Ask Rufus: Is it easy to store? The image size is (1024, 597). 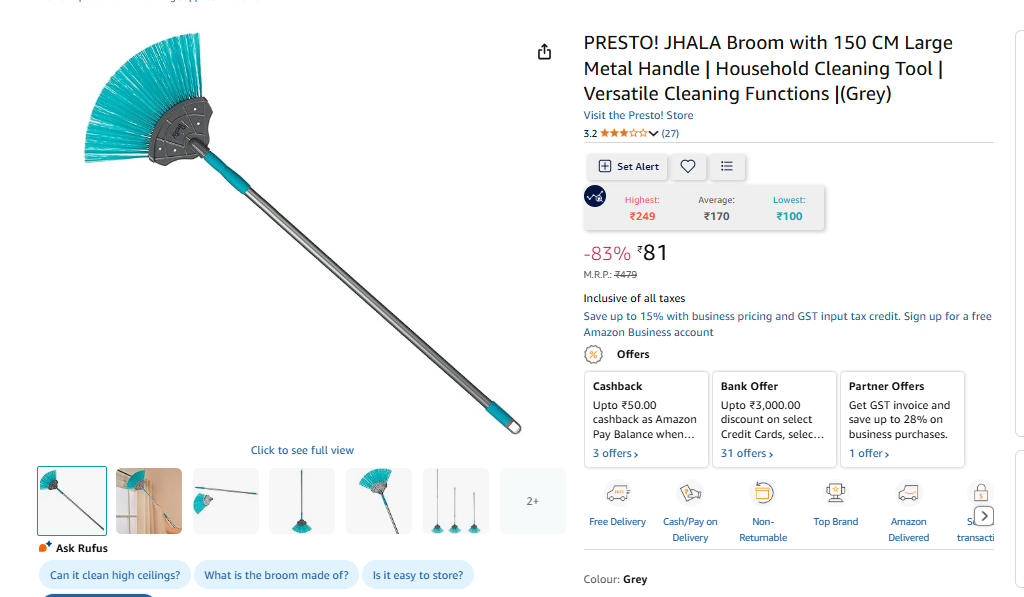[418, 575]
